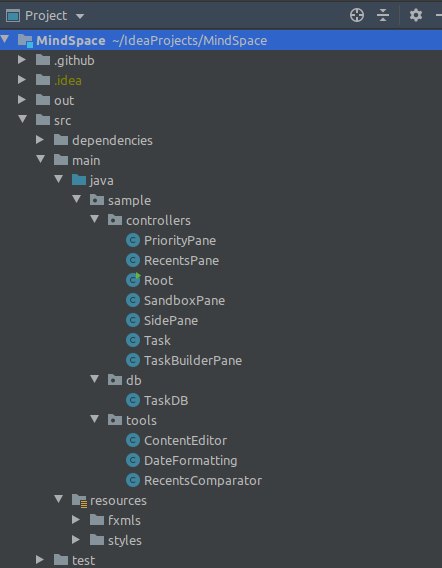Screen dimensions: 442x568
Task: Open the Project view dropdown arrow
Action: tap(80, 16)
